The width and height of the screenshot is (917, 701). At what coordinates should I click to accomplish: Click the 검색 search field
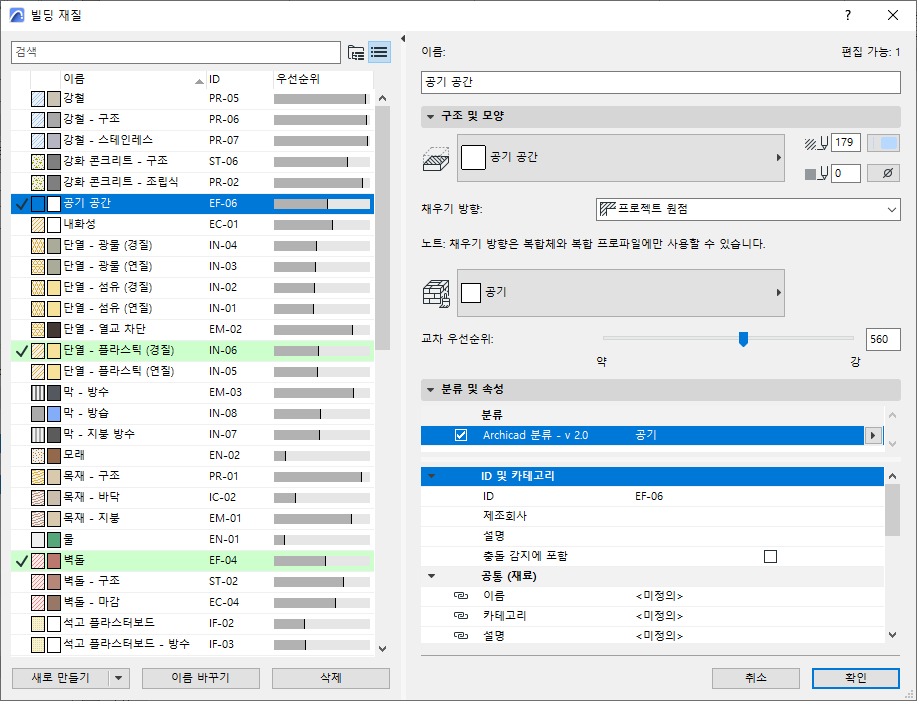pos(175,52)
